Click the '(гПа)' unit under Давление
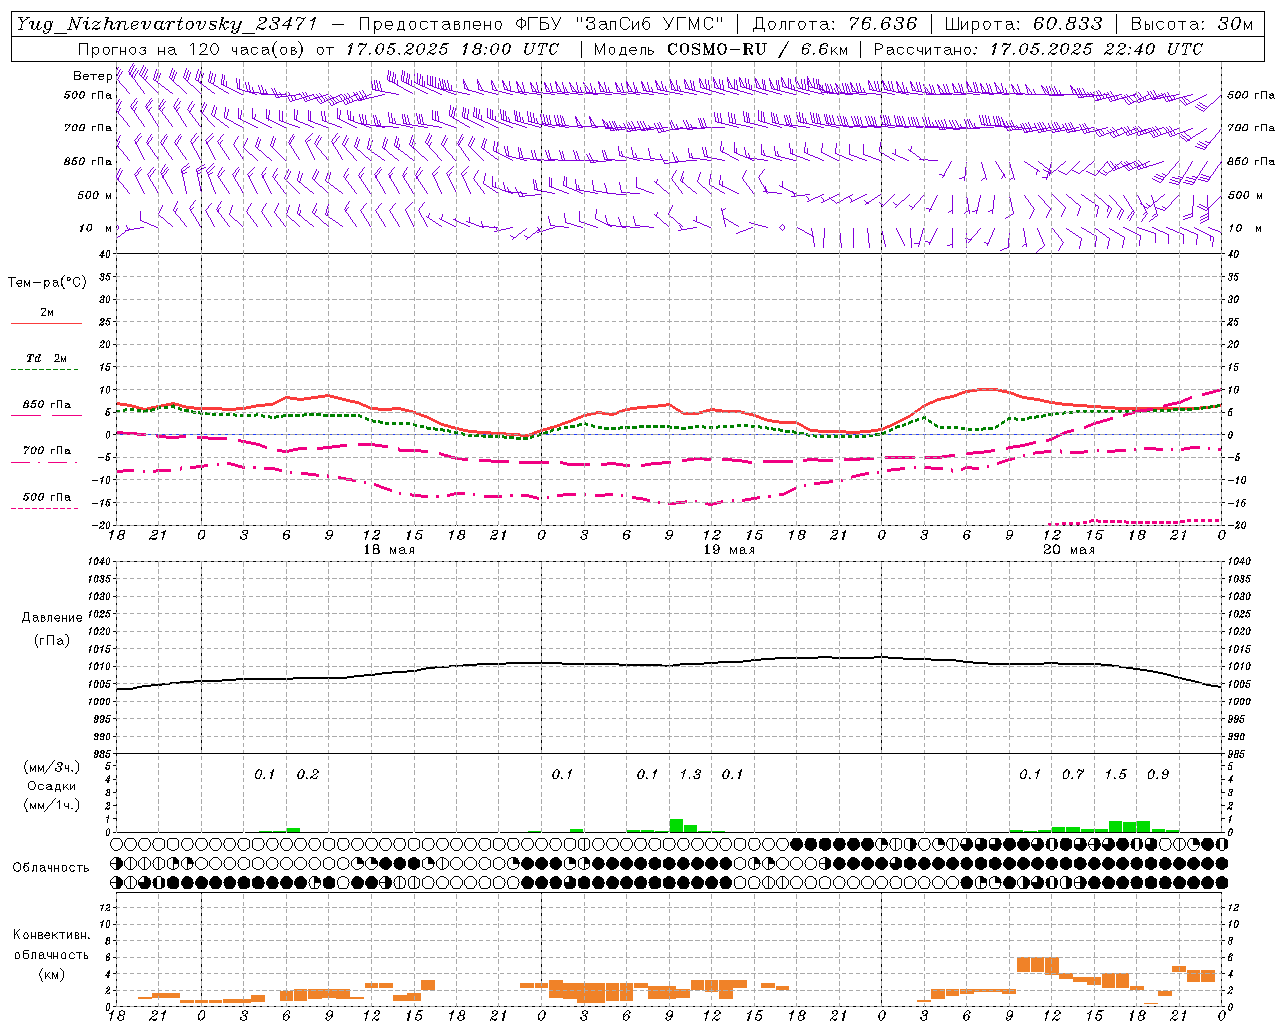This screenshot has height=1024, width=1280. [52, 640]
